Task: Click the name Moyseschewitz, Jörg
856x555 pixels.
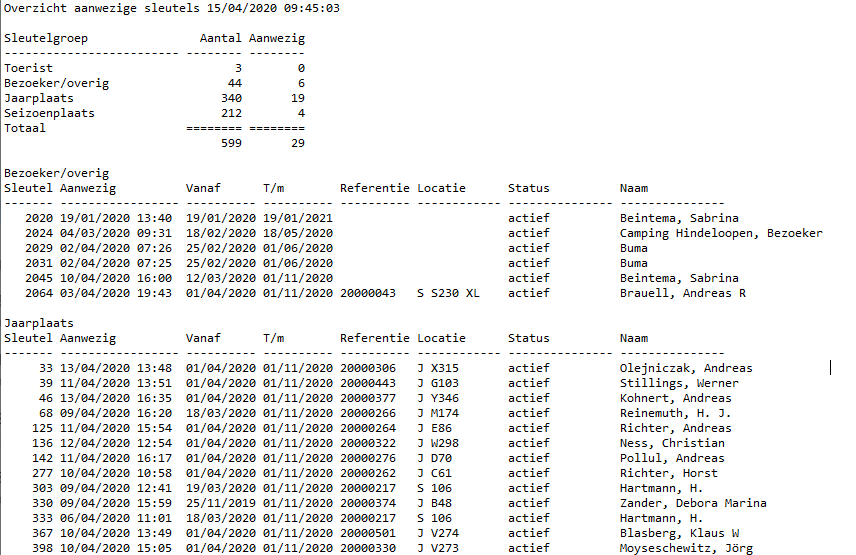Action: point(686,548)
